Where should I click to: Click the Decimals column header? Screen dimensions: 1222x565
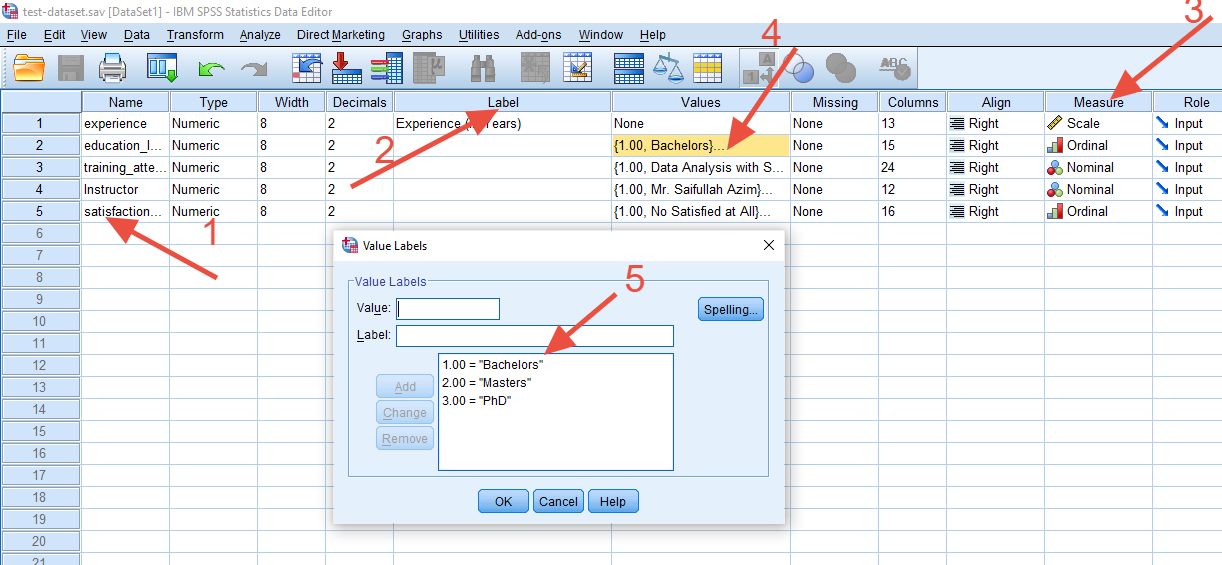coord(360,102)
